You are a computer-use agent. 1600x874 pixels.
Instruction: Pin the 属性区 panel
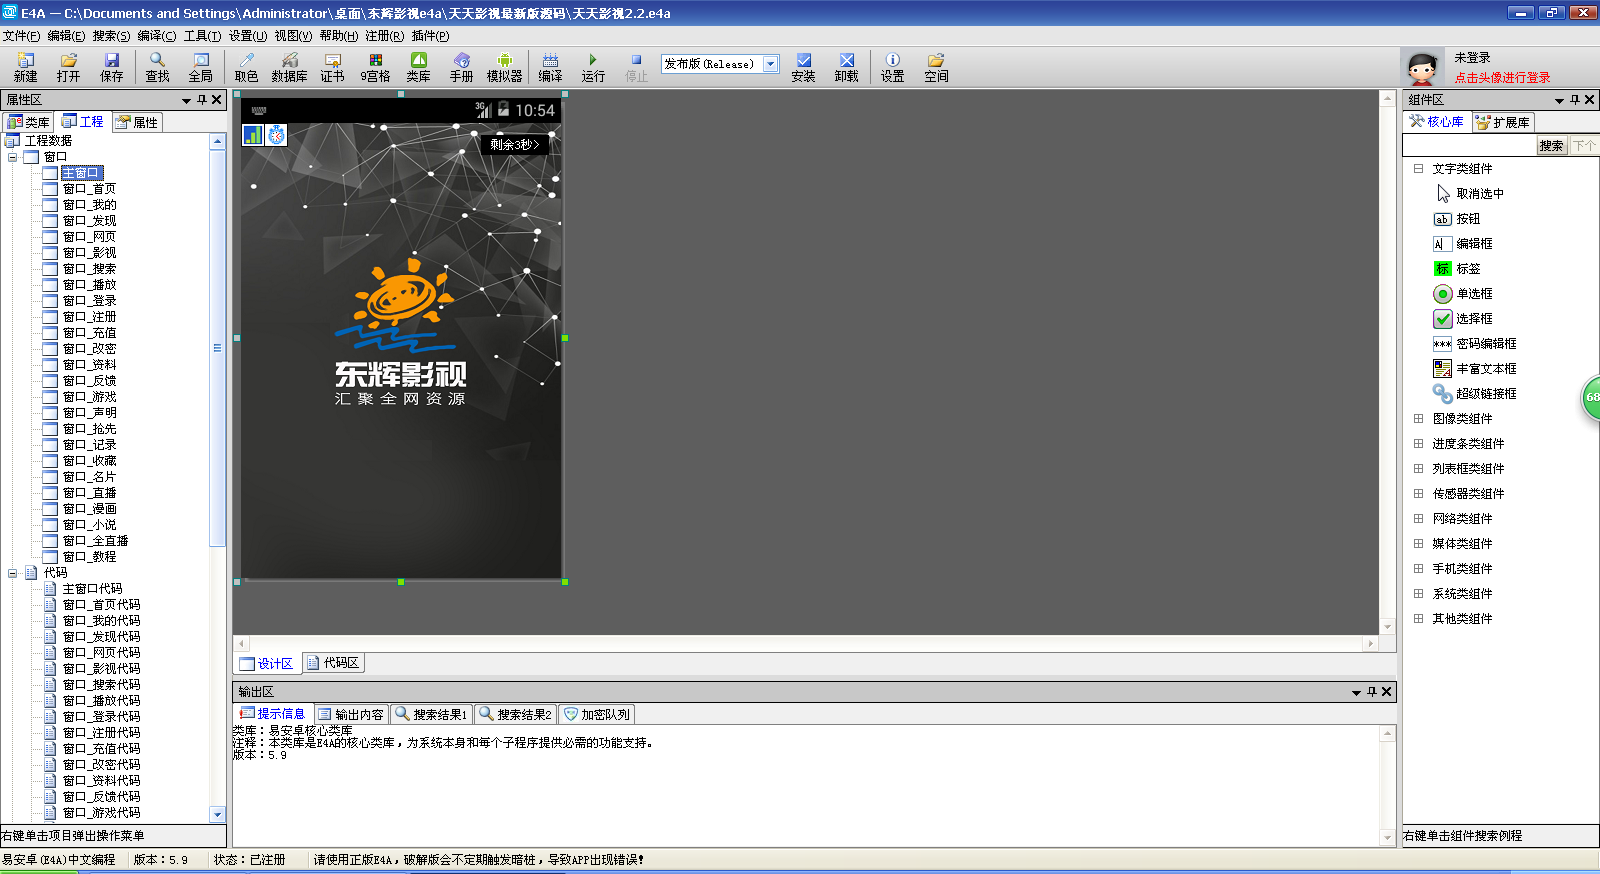coord(202,100)
